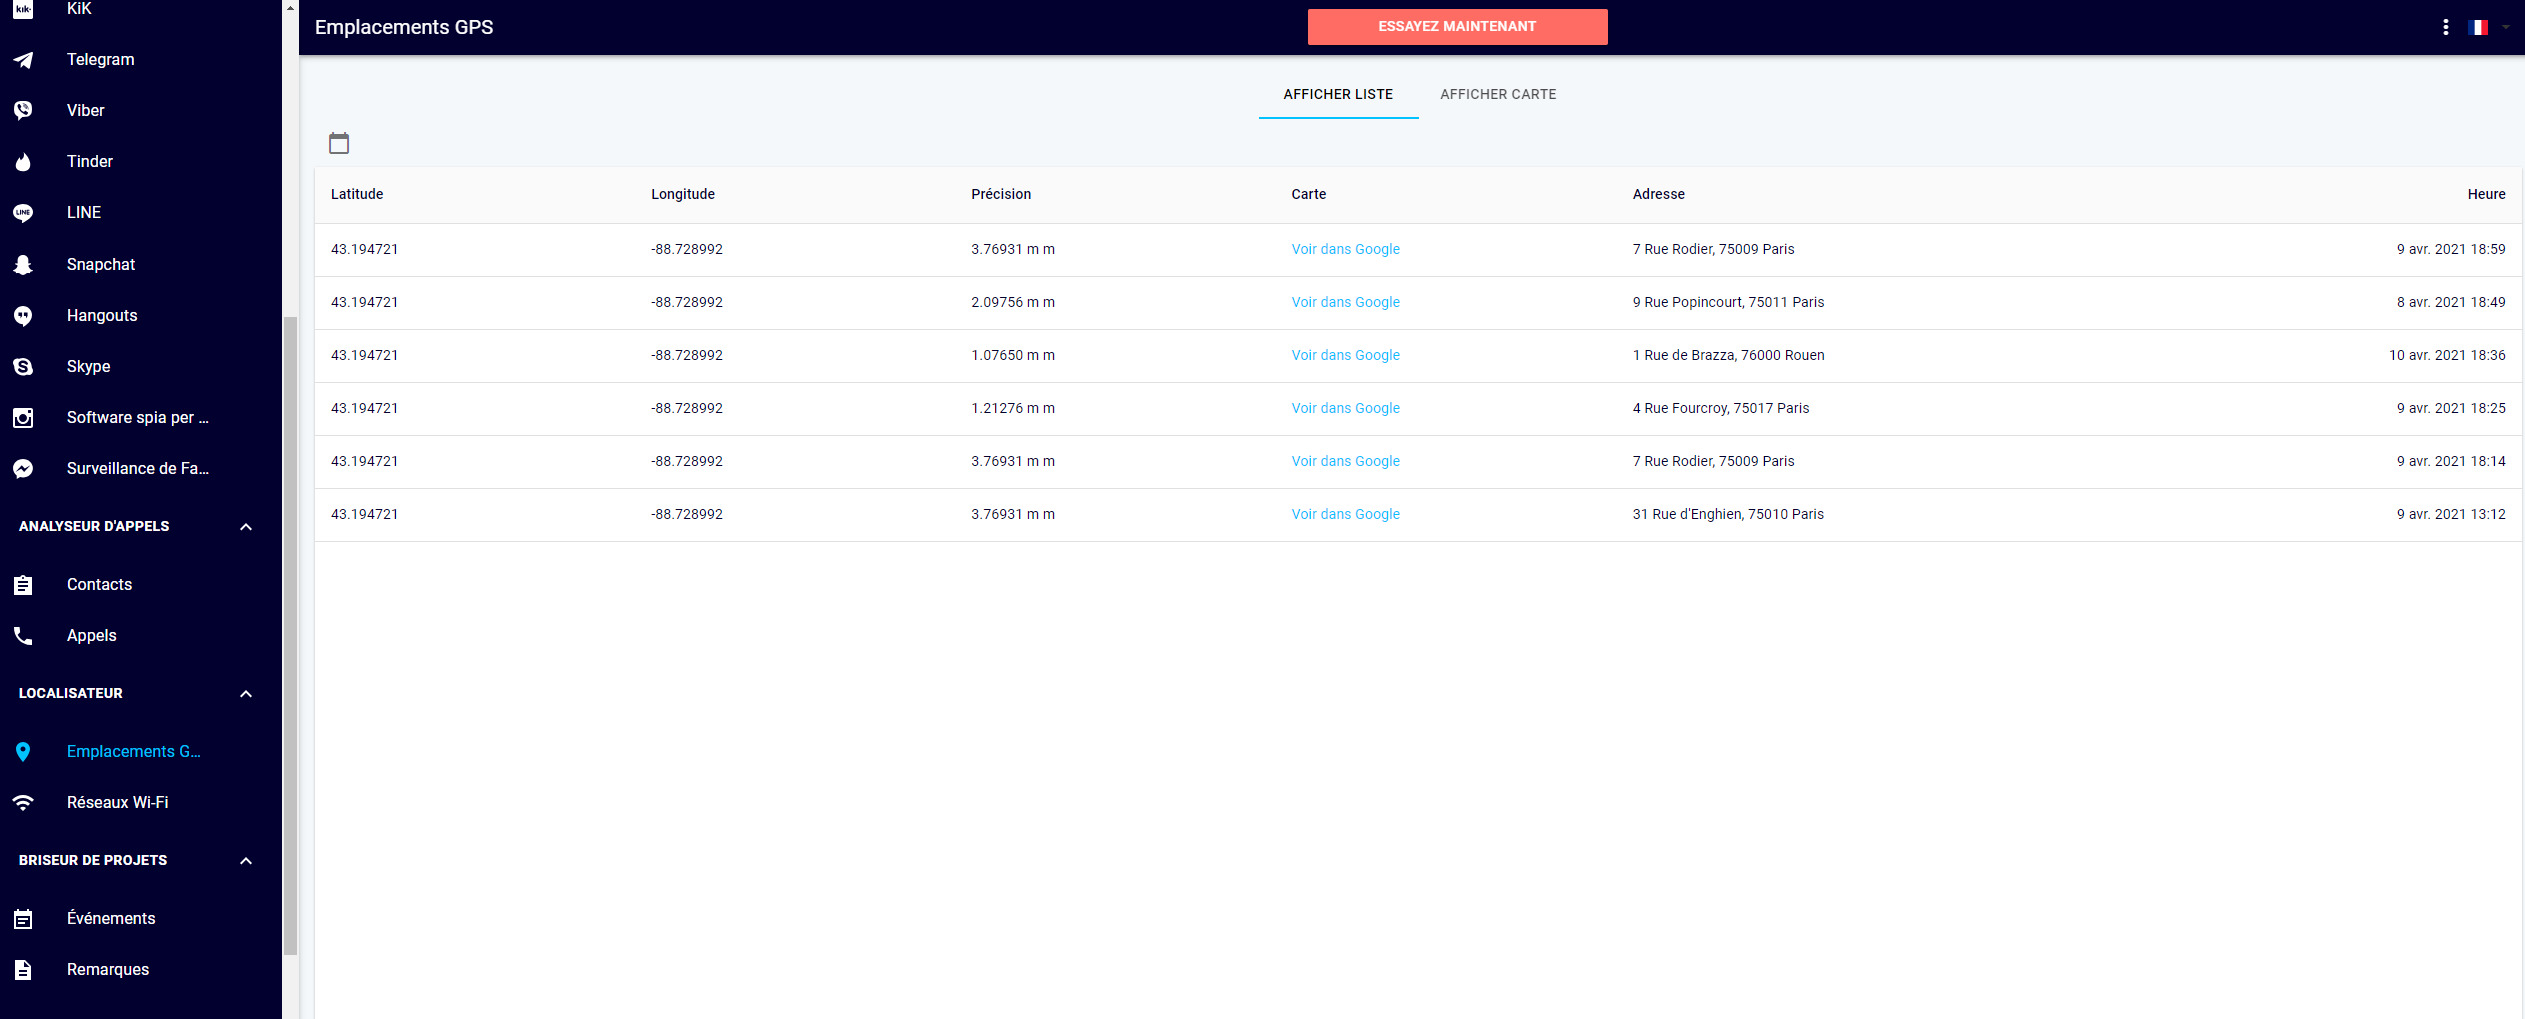2525x1019 pixels.
Task: Click the Hangouts quote icon
Action: tap(23, 316)
